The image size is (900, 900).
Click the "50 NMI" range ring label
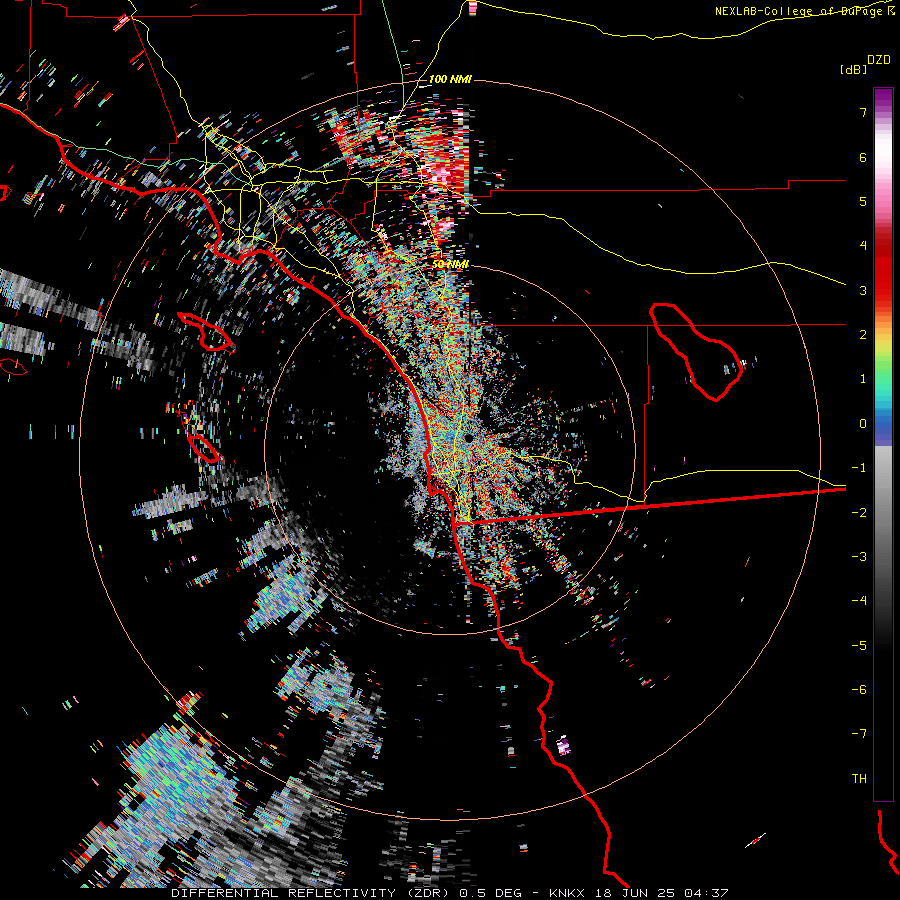point(450,264)
